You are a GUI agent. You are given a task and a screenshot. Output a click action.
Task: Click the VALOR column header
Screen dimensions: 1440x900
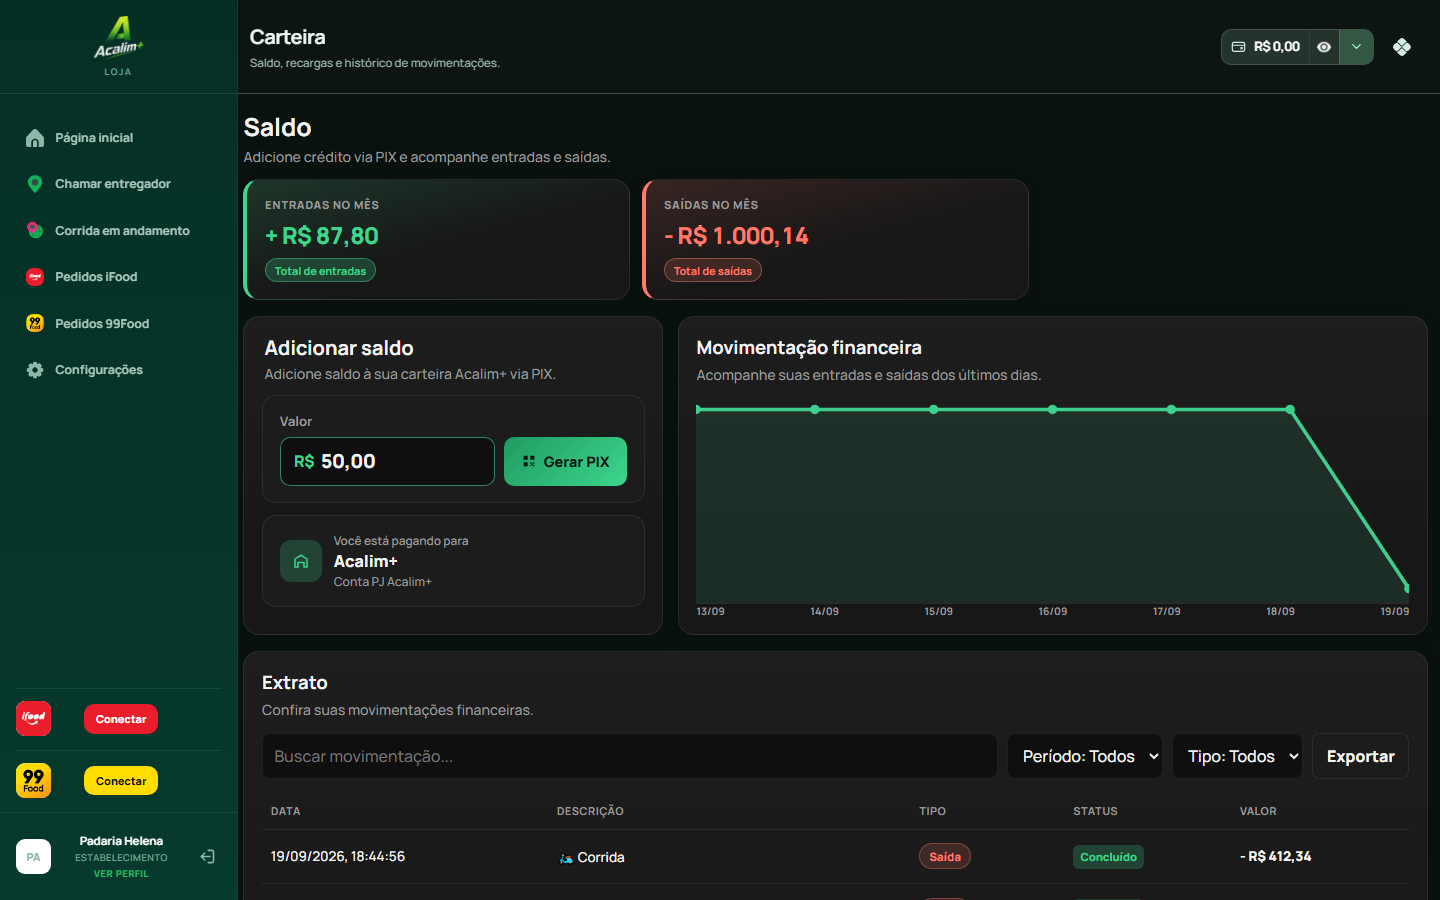(x=1258, y=811)
